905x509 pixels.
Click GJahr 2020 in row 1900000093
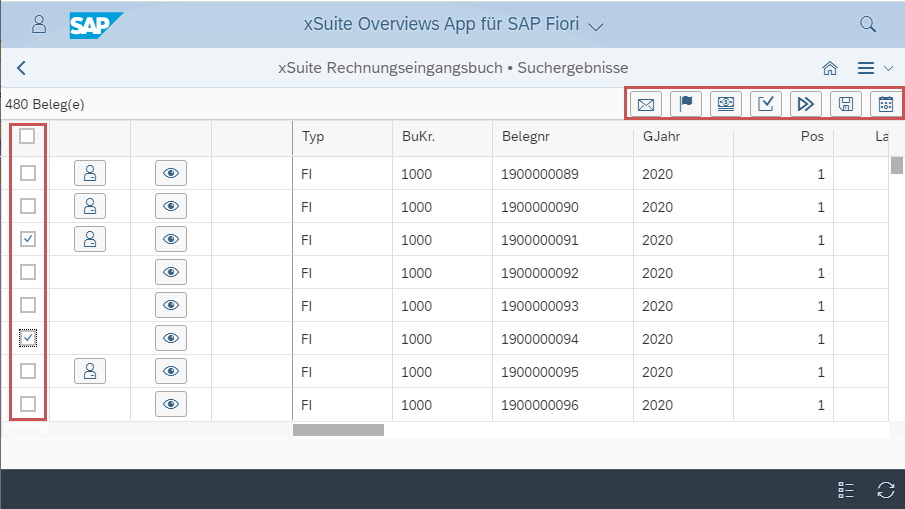point(657,306)
